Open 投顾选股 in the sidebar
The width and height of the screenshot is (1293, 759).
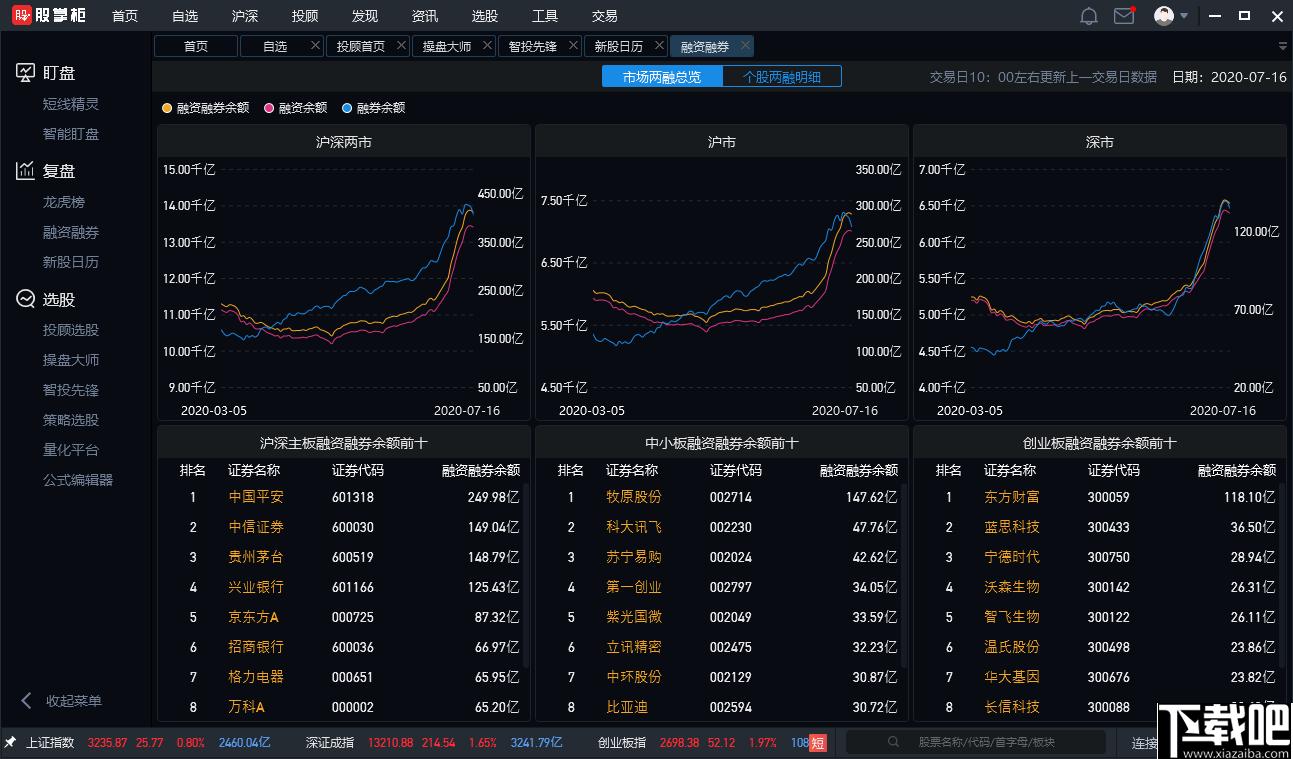pyautogui.click(x=71, y=330)
